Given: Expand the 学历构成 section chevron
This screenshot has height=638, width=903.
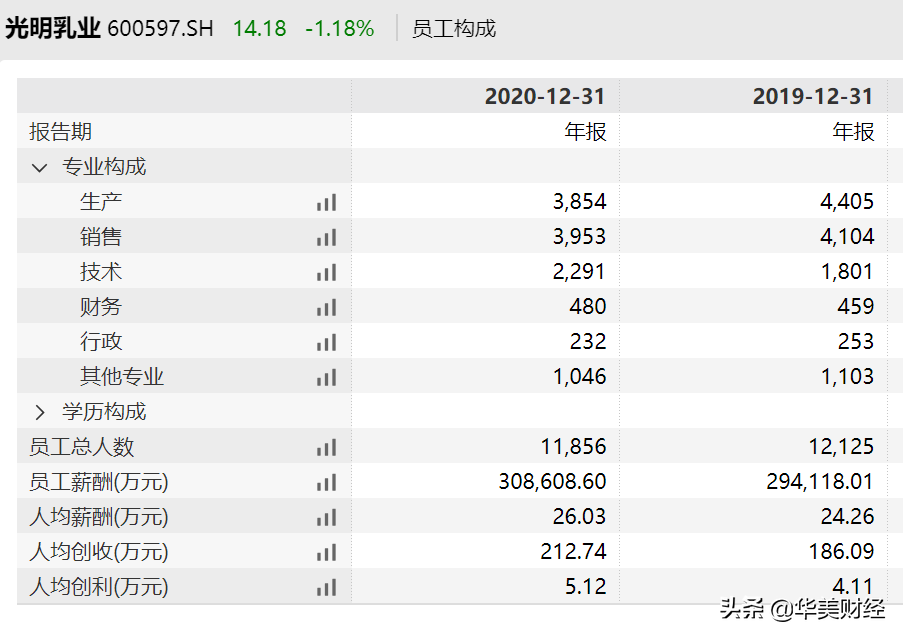Looking at the screenshot, I should tap(39, 412).
